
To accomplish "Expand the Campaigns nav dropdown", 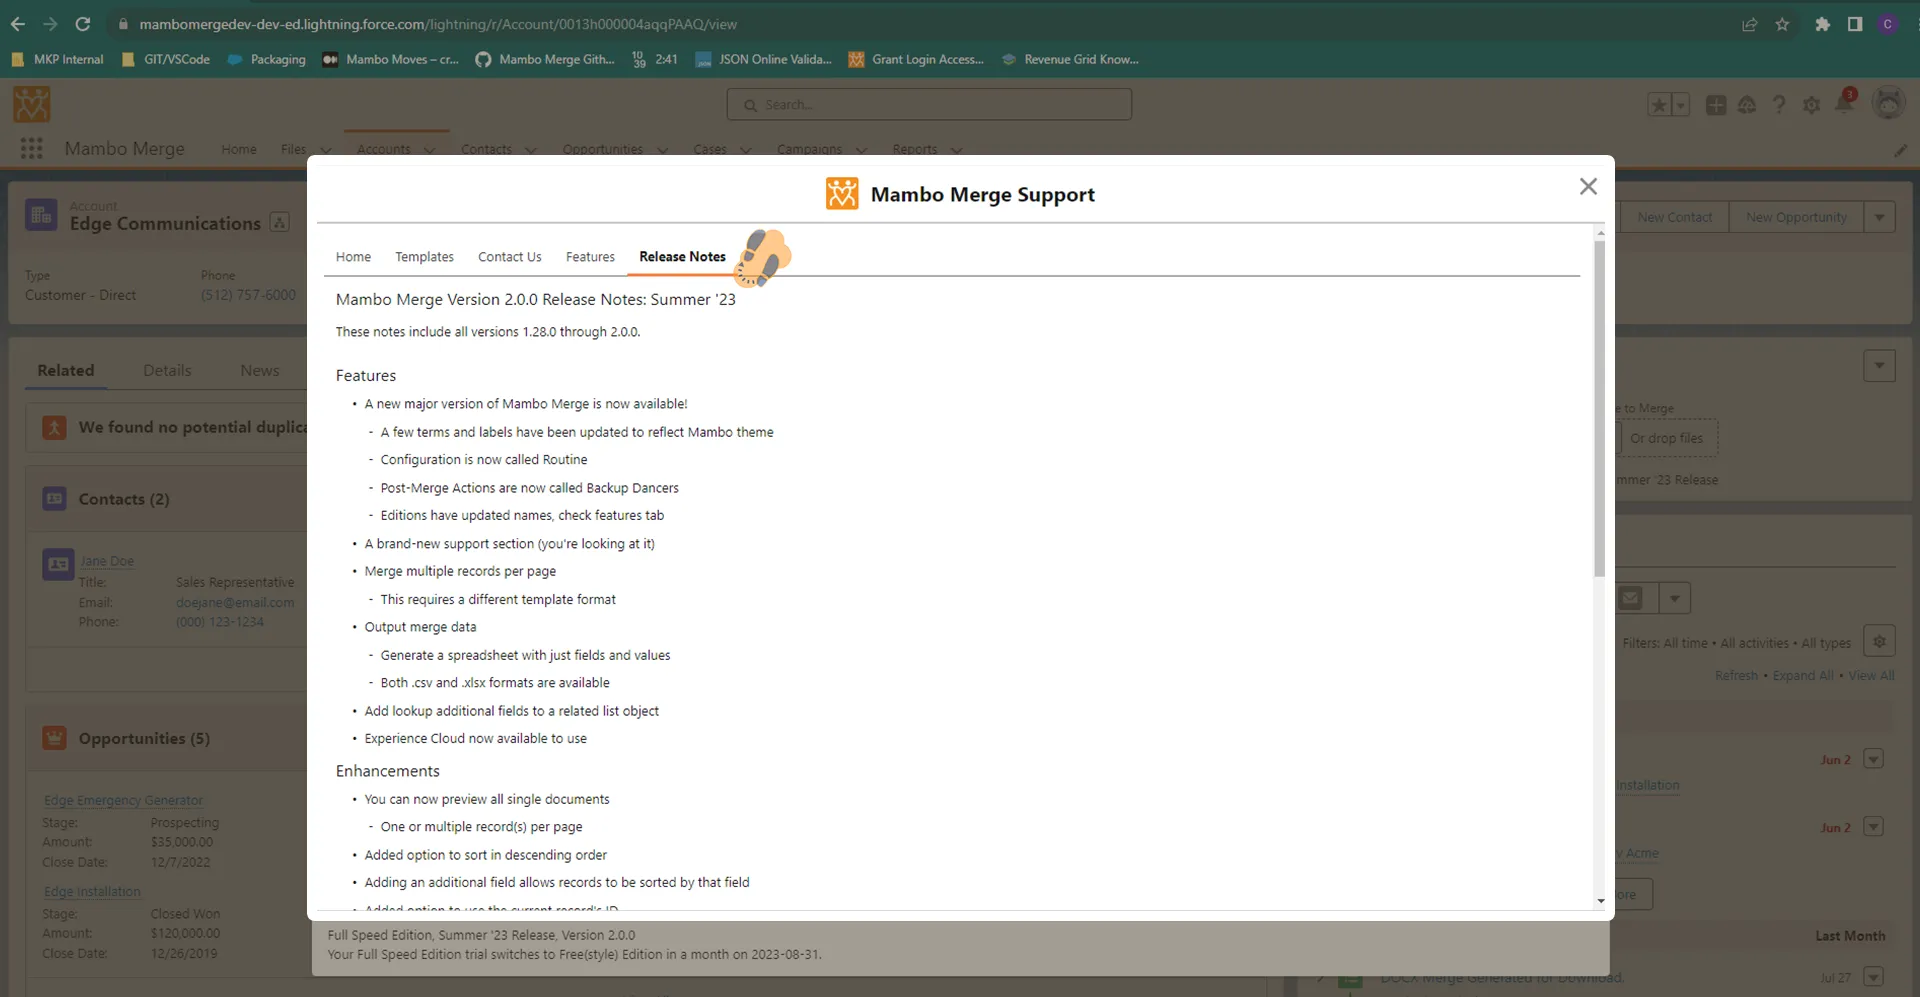I will (861, 150).
